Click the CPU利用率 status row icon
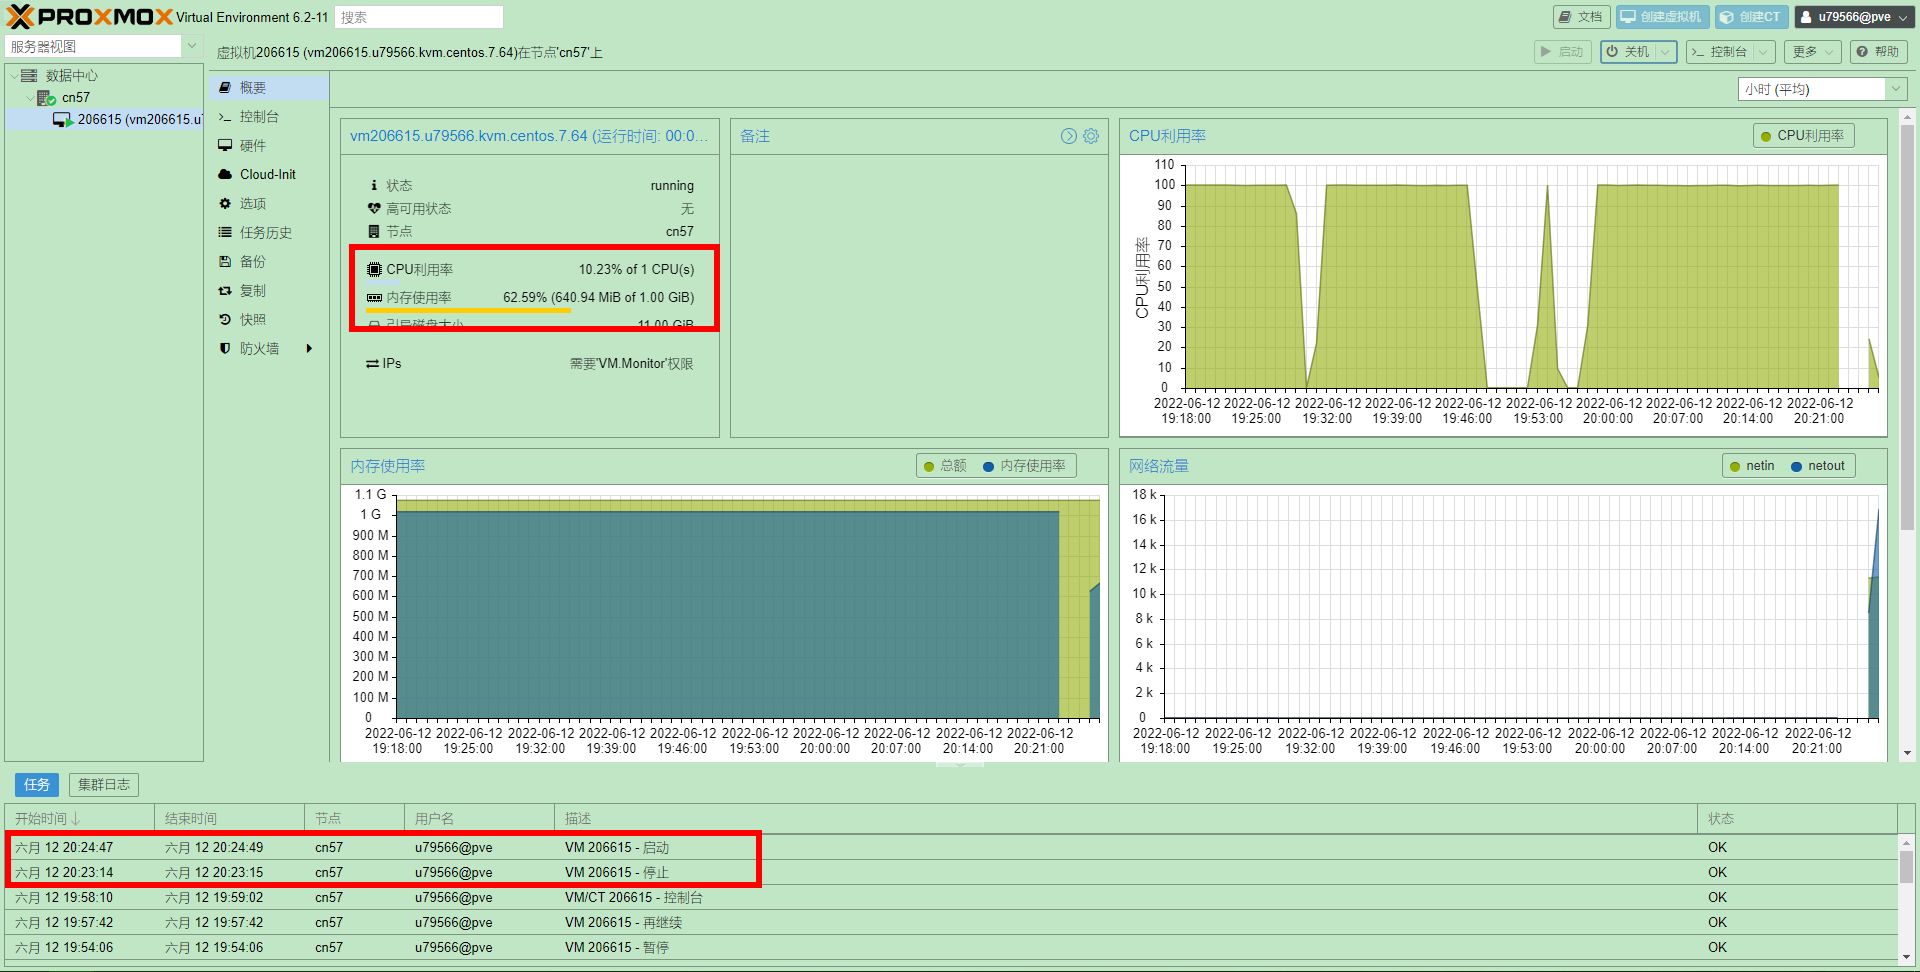Screen dimensions: 1920x972 (x=374, y=270)
